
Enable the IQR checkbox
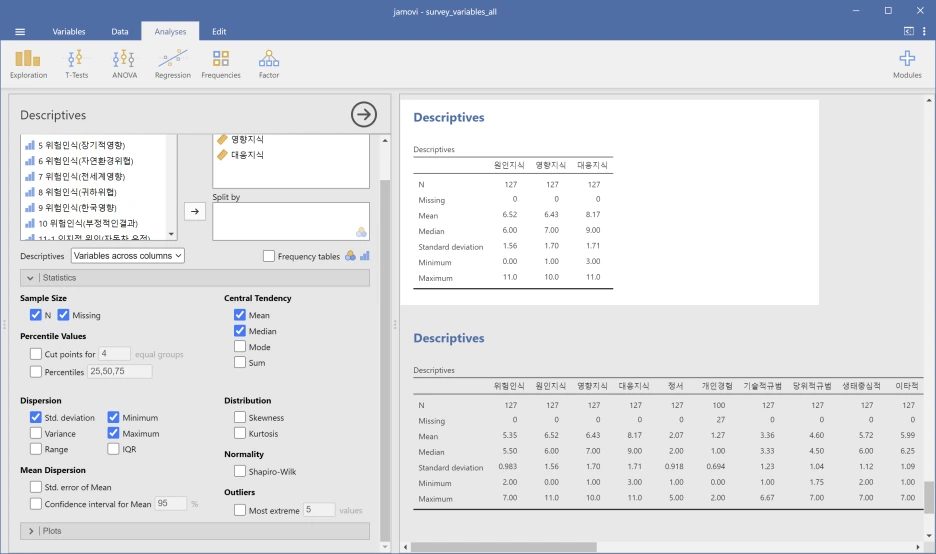113,449
